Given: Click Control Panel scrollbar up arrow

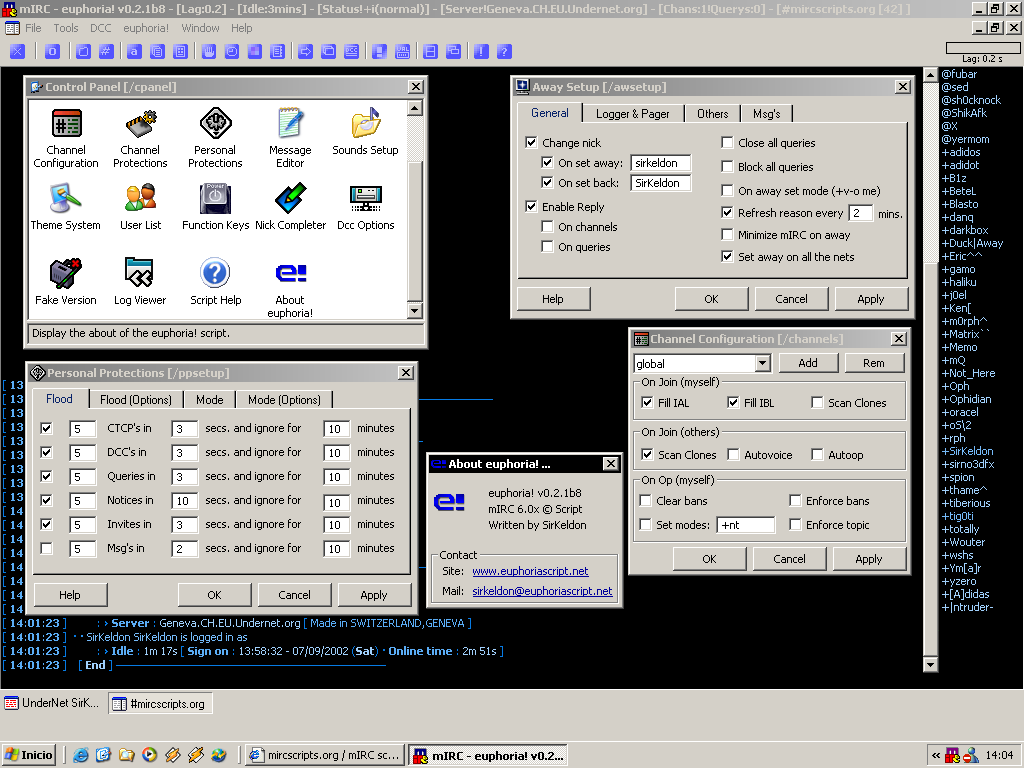Looking at the screenshot, I should 415,108.
